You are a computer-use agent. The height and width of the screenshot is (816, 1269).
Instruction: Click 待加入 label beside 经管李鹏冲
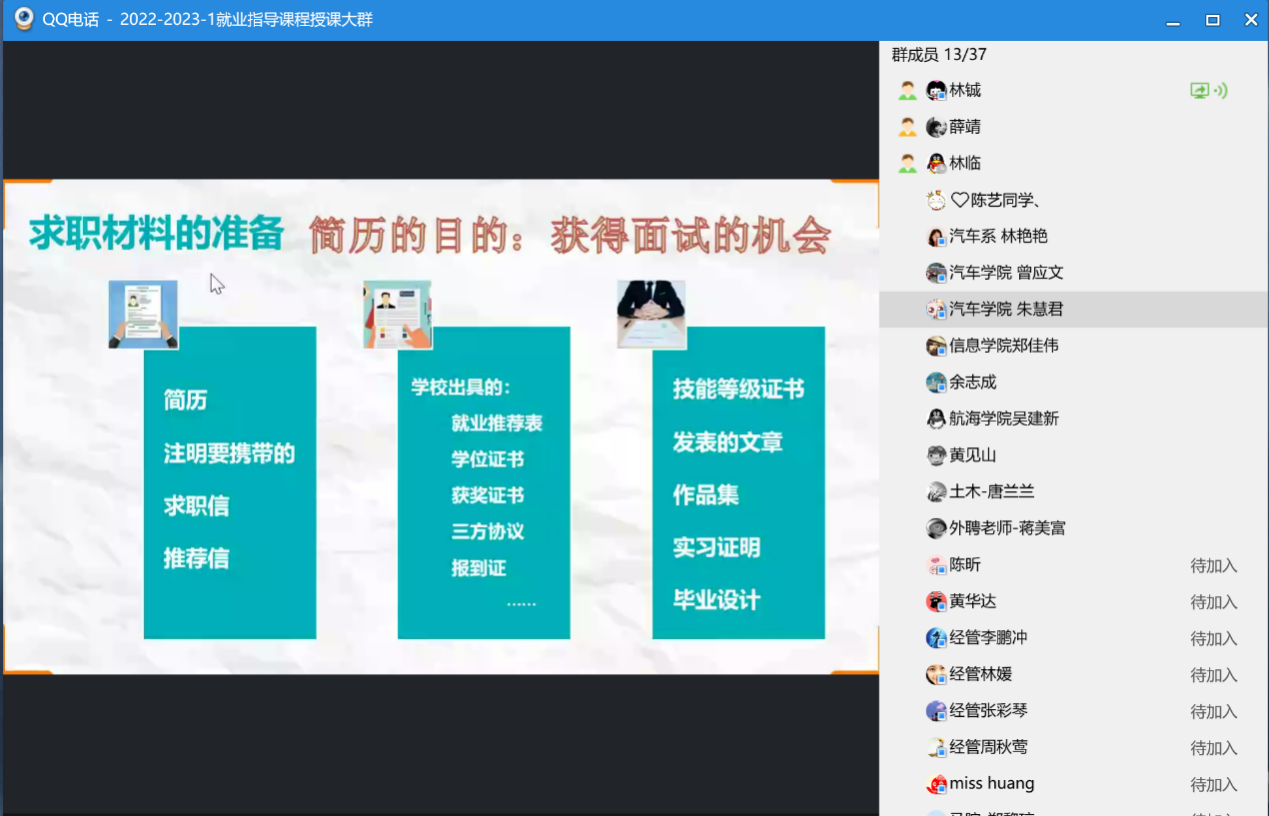coord(1213,638)
